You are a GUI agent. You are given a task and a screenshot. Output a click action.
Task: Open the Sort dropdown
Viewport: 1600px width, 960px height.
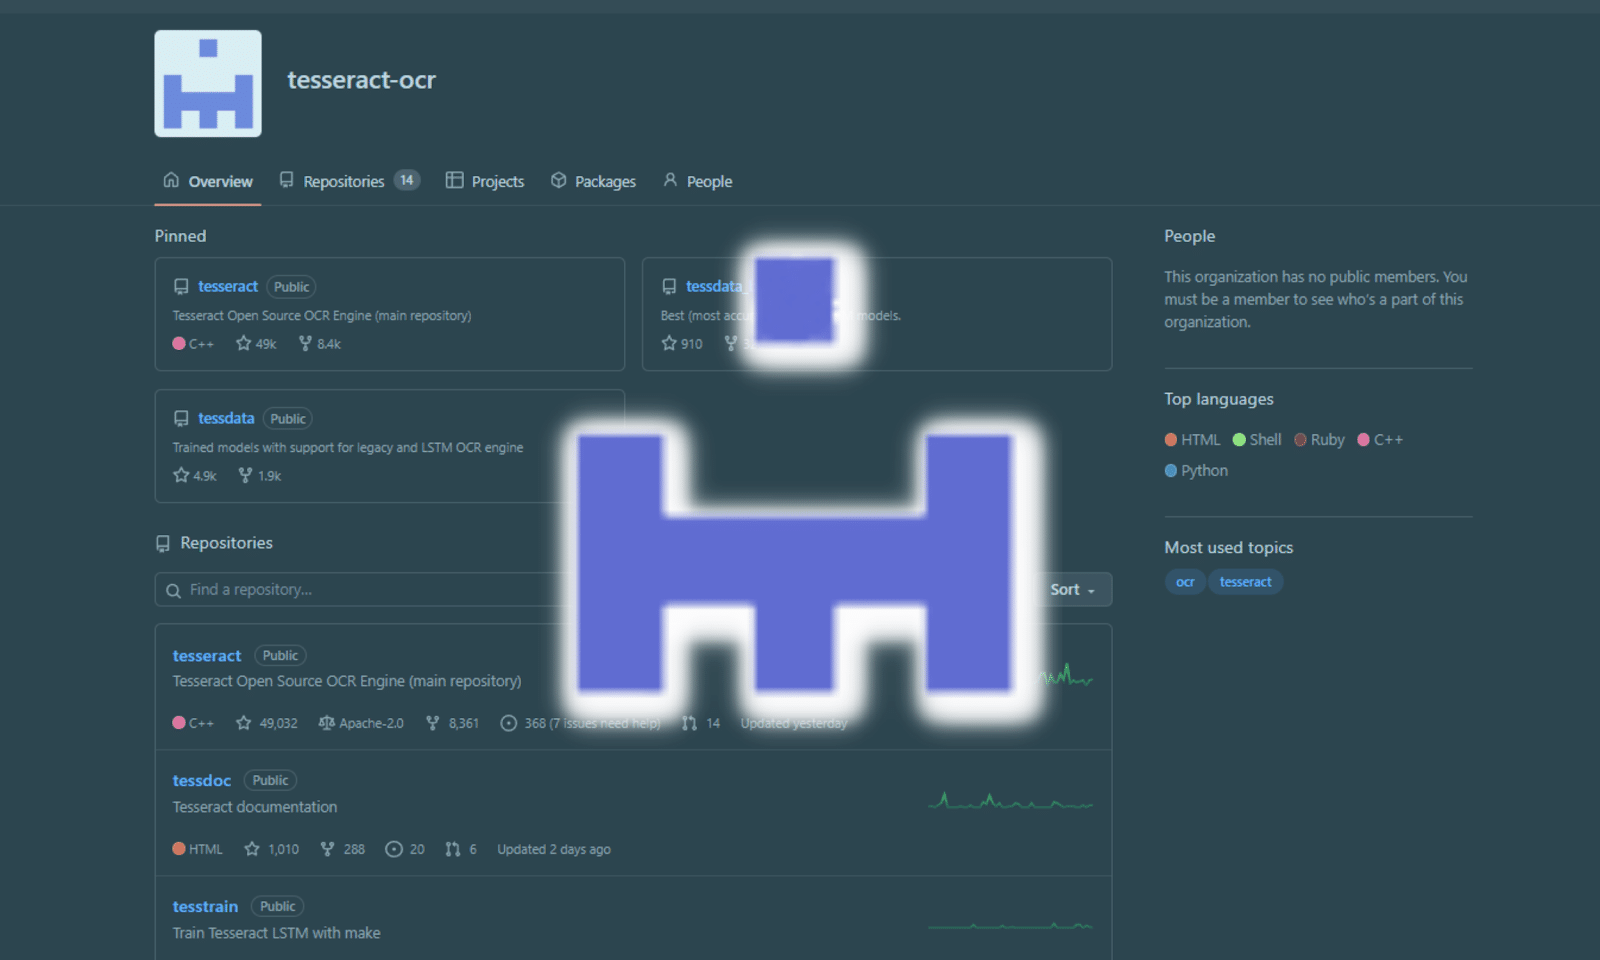pos(1071,589)
